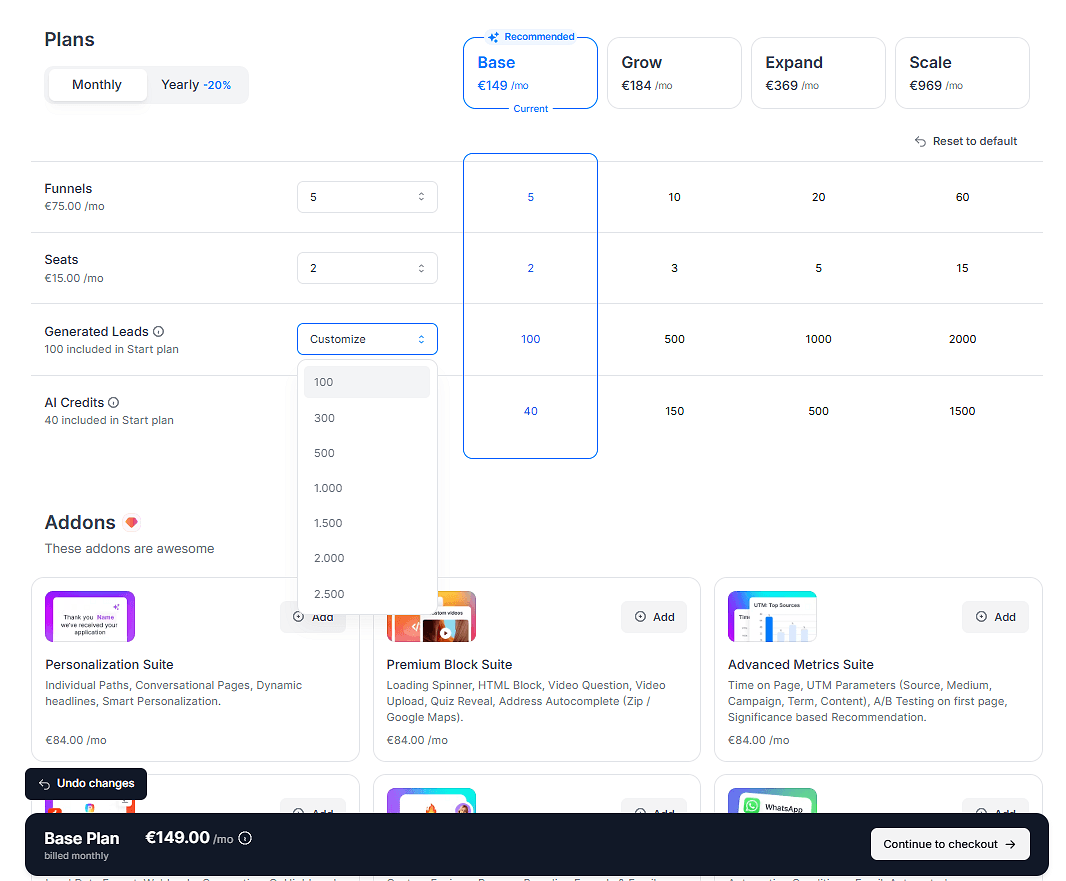Click Reset to default
Image resolution: width=1066 pixels, height=881 pixels.
966,141
